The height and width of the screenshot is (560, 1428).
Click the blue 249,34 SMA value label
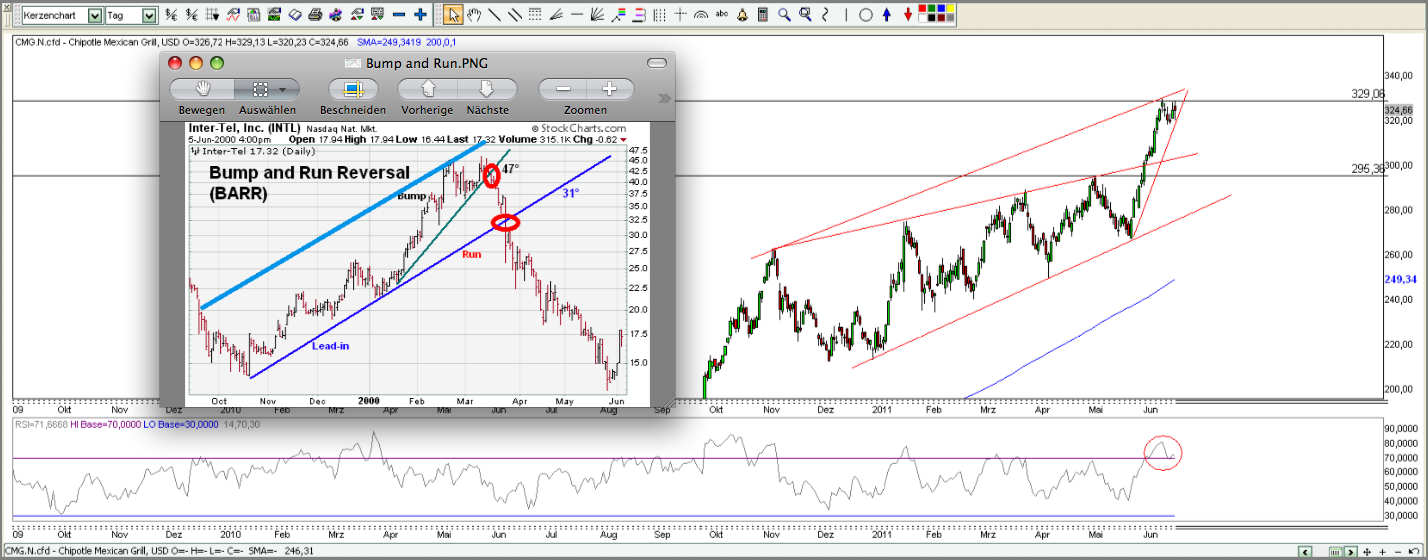[1399, 279]
